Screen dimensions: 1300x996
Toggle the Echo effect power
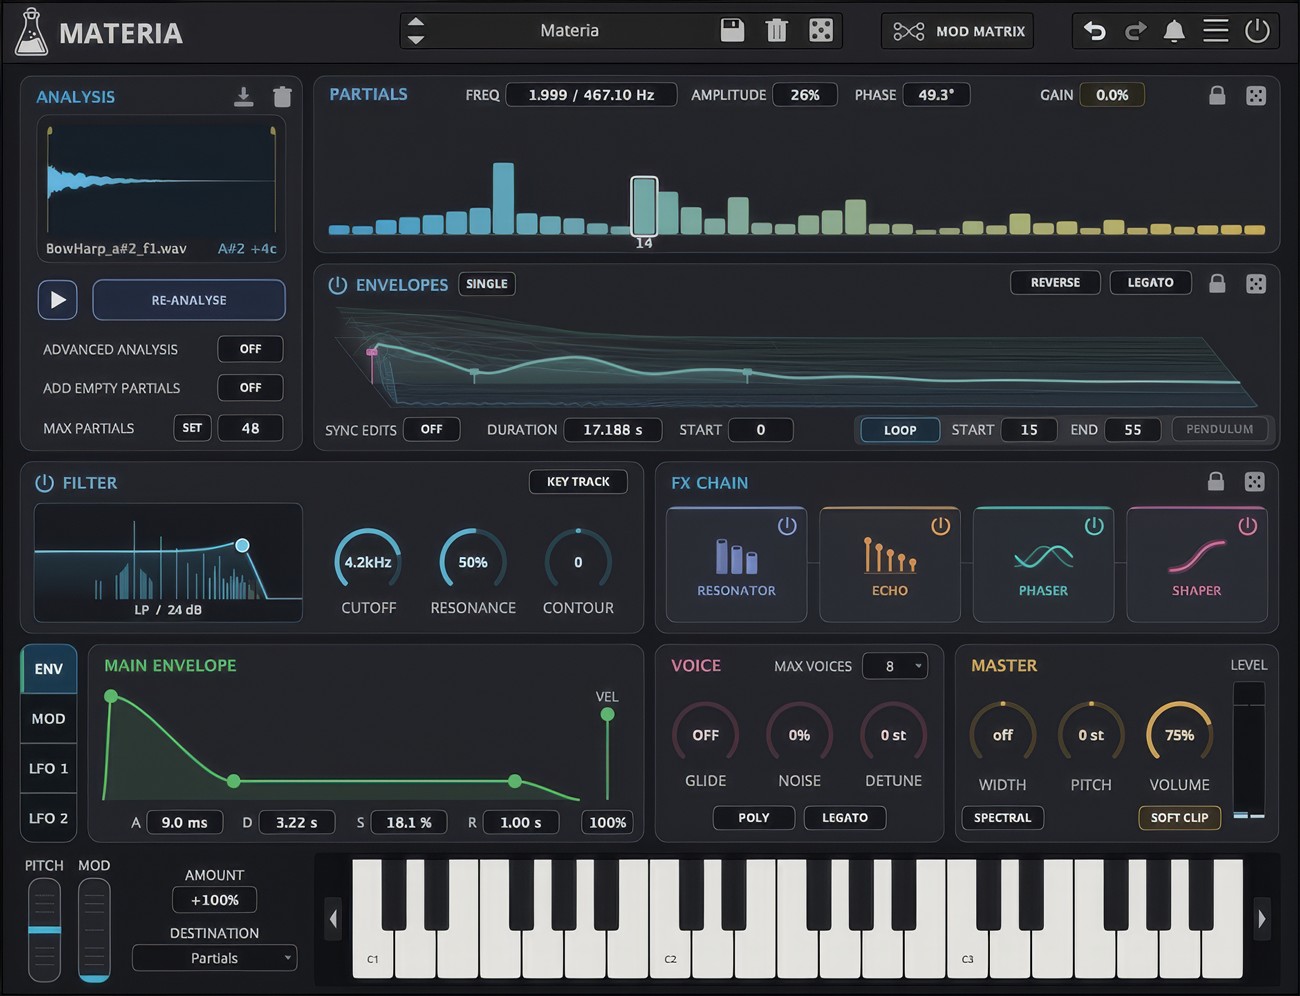click(x=940, y=525)
